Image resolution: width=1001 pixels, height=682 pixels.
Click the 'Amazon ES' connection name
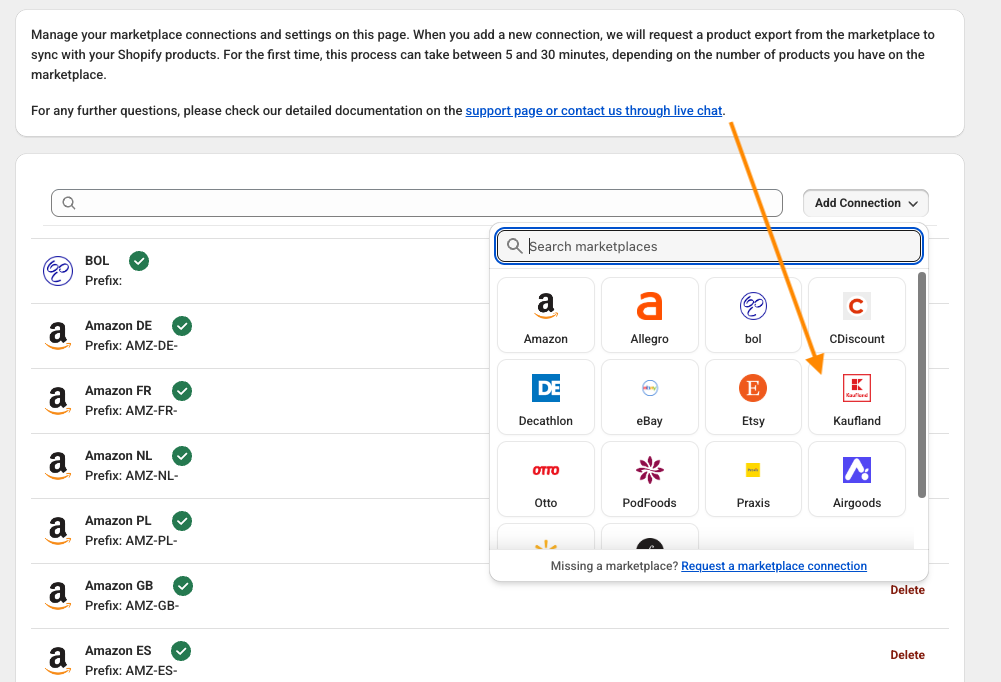pyautogui.click(x=118, y=651)
